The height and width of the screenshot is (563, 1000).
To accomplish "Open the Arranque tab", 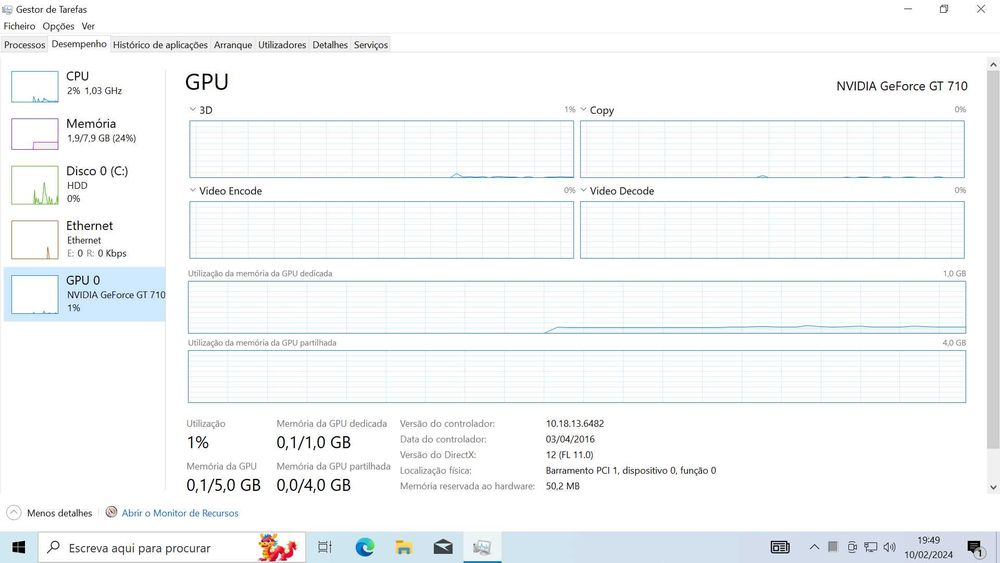I will click(x=233, y=45).
